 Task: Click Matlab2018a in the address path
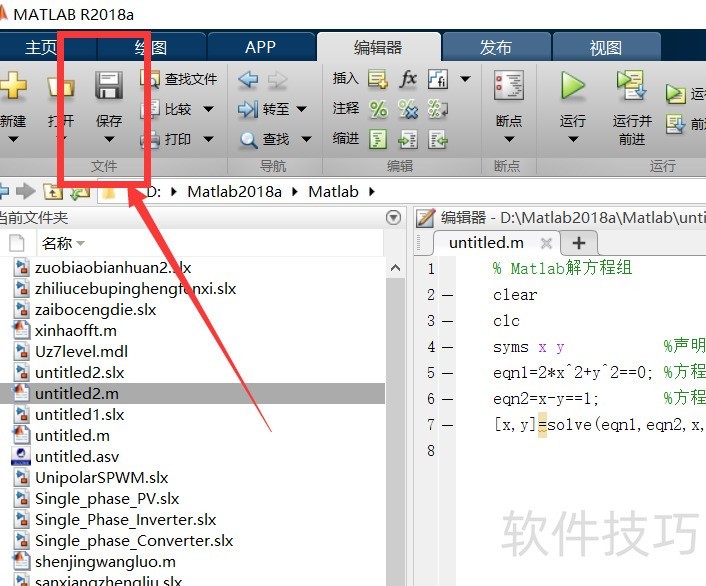tap(234, 192)
